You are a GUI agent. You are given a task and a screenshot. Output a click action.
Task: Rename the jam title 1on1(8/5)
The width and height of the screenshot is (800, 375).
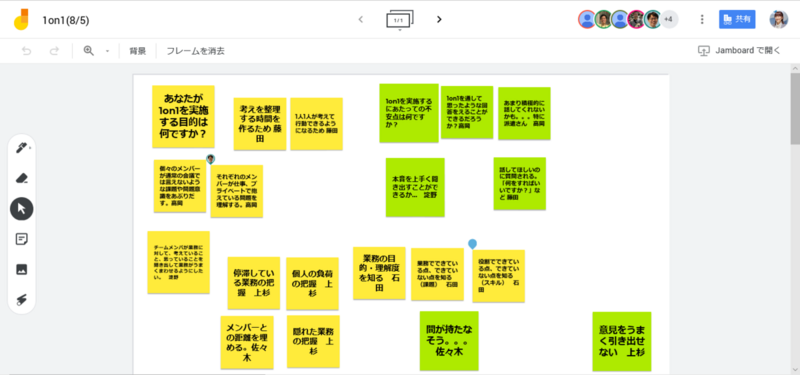point(66,20)
